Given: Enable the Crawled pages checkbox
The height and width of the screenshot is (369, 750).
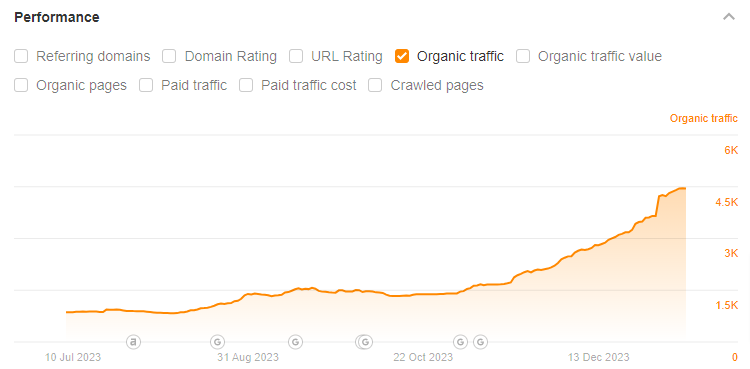Looking at the screenshot, I should pyautogui.click(x=375, y=86).
